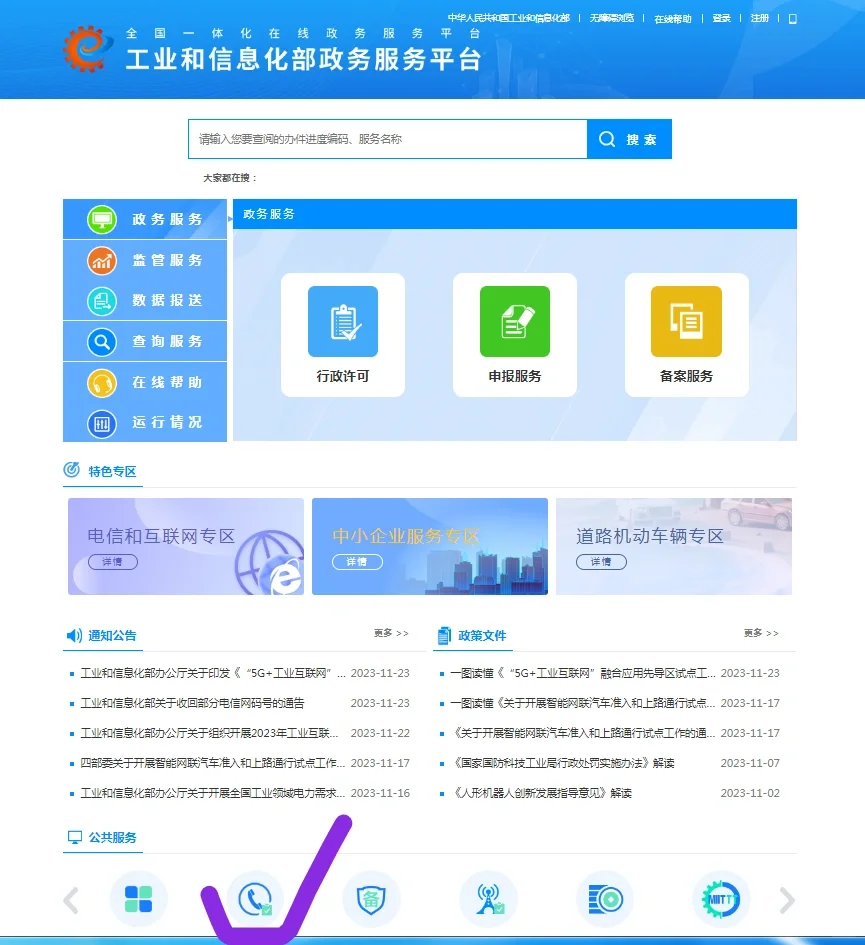Select 查询服务 in the left sidebar
The image size is (865, 945).
[146, 341]
